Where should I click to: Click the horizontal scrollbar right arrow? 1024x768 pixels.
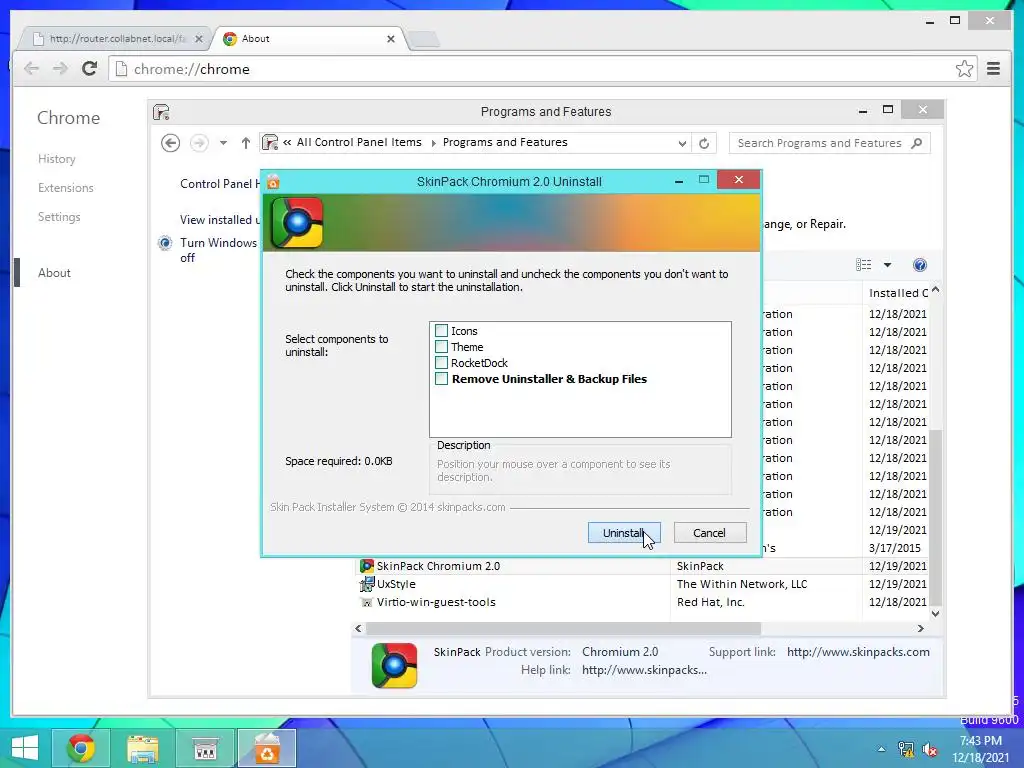921,628
